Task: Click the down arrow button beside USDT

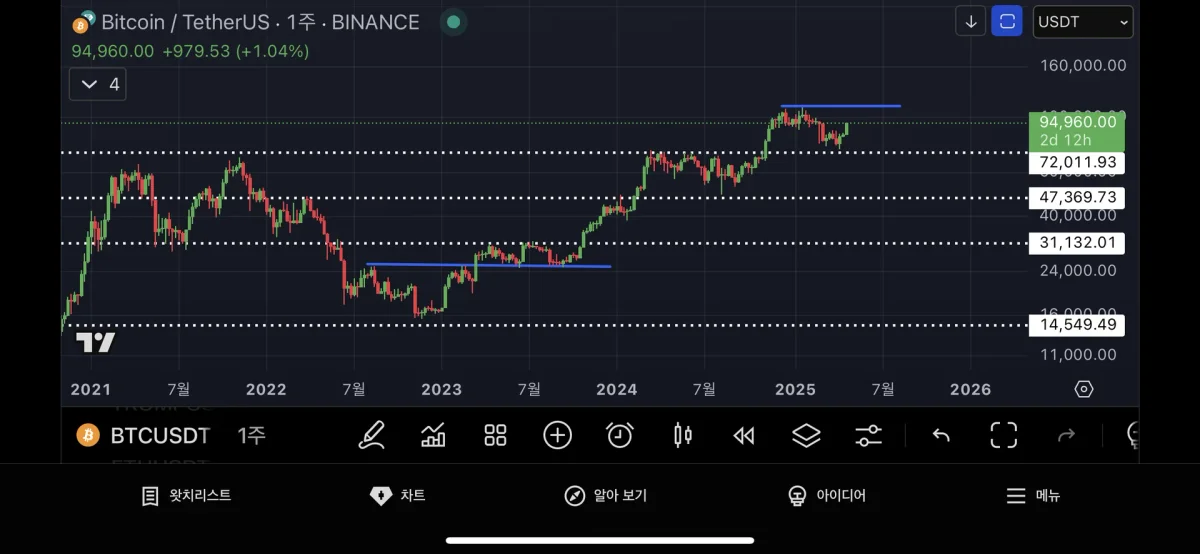Action: point(971,21)
